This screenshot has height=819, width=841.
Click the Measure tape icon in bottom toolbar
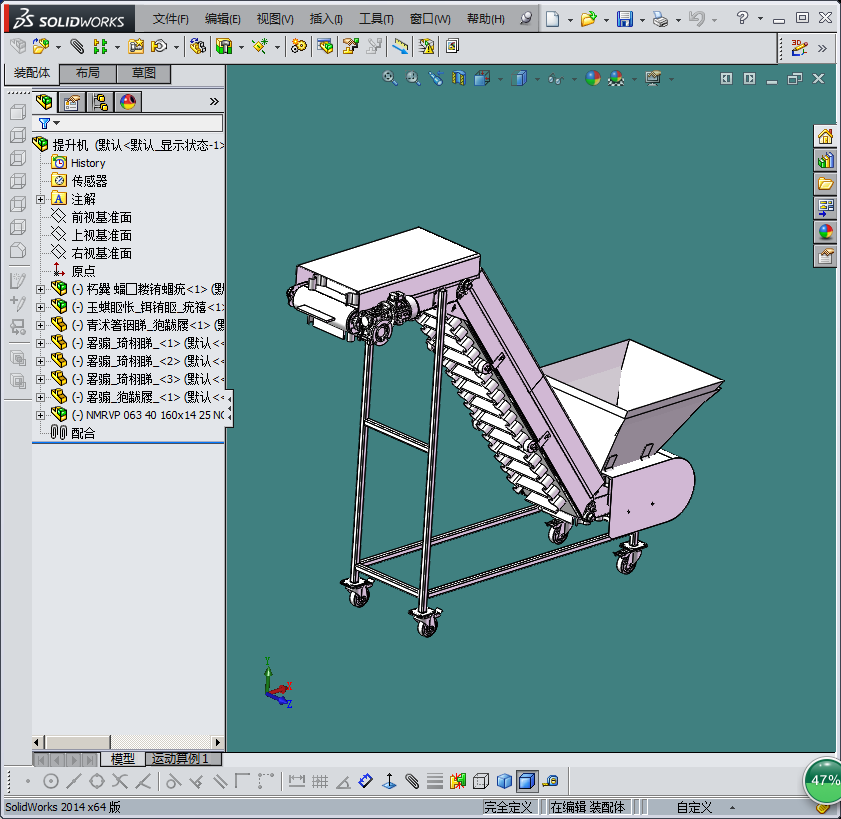550,781
